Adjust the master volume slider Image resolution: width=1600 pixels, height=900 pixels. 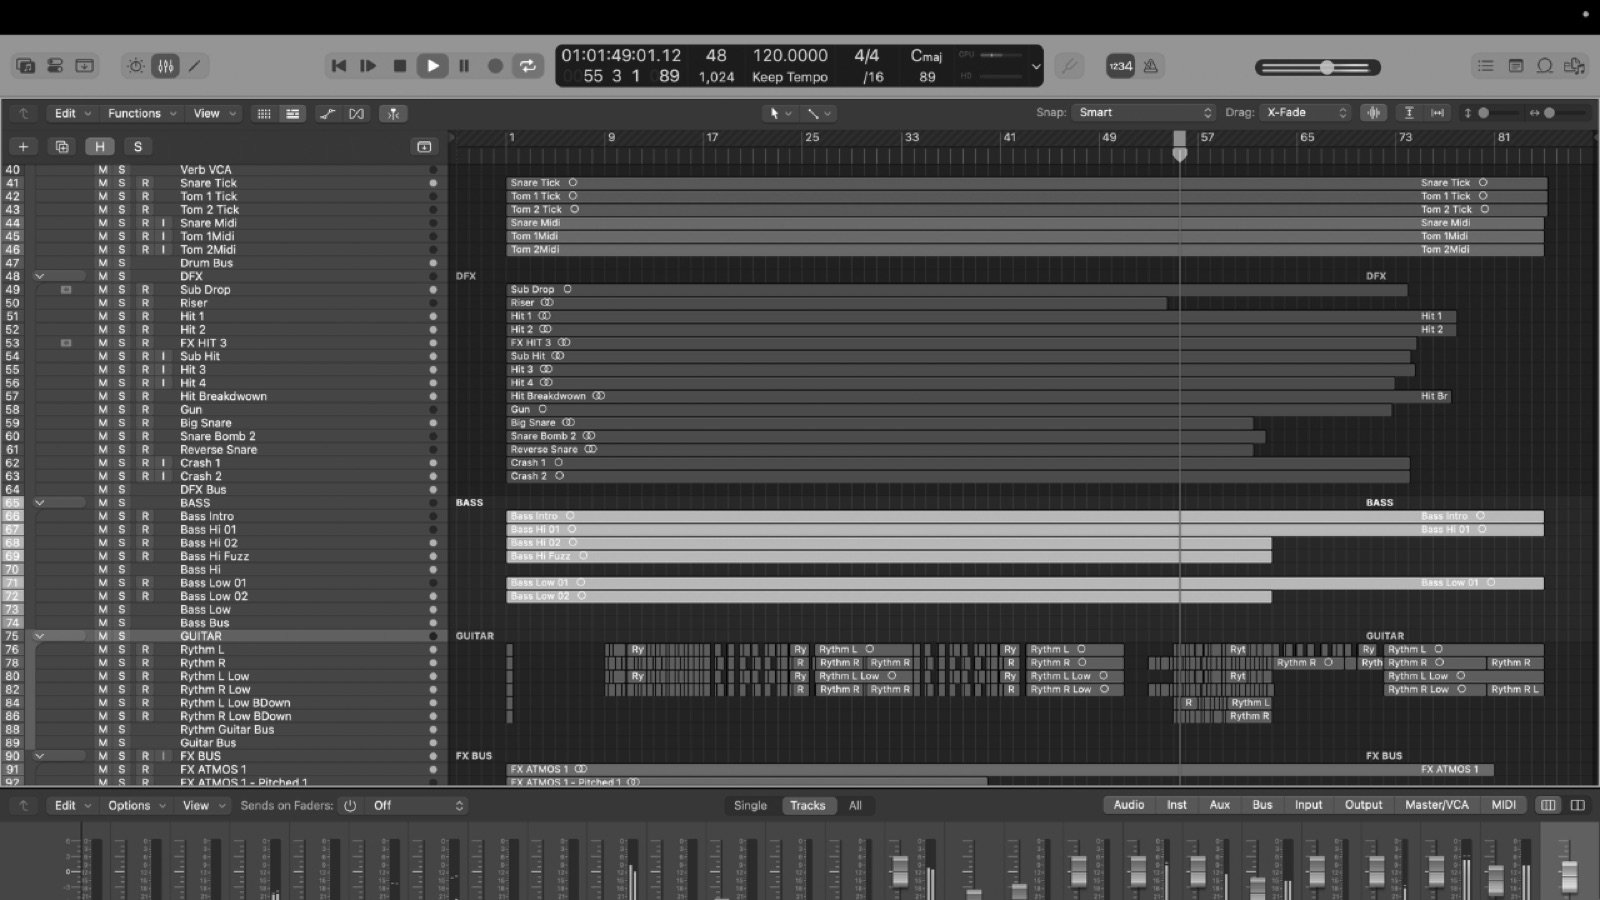coord(1318,67)
